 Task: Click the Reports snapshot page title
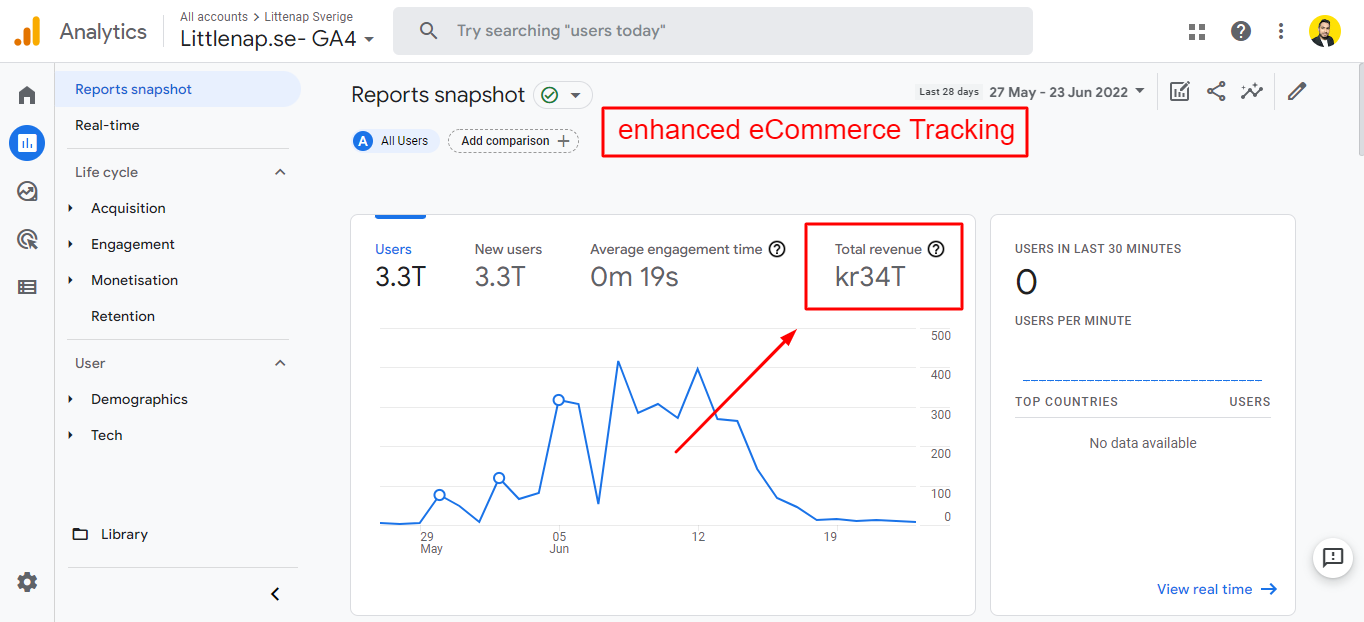pos(438,95)
